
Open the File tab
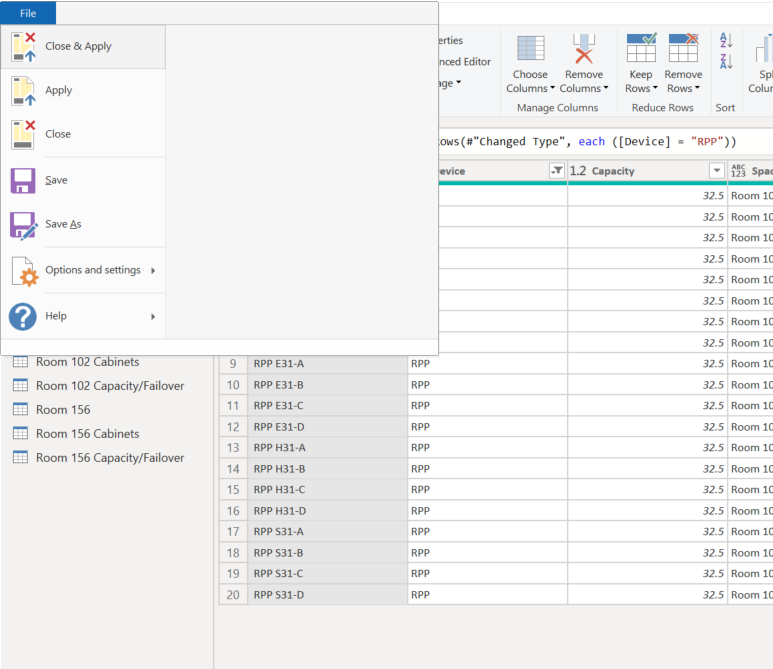tap(28, 13)
